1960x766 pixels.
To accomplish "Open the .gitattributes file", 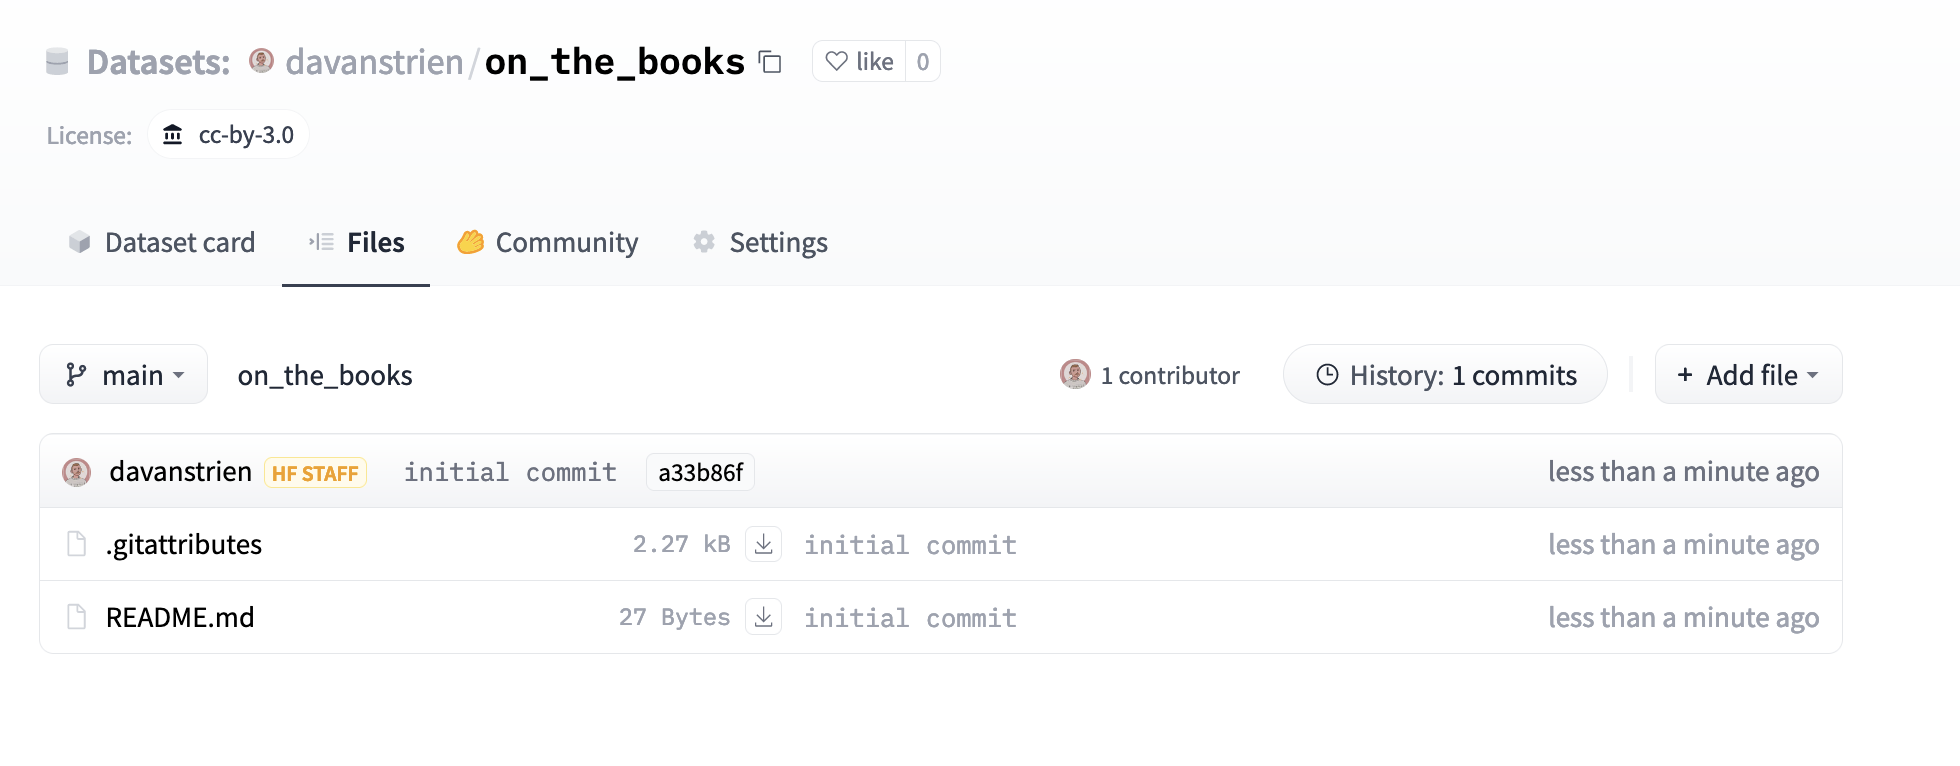I will click(x=184, y=544).
